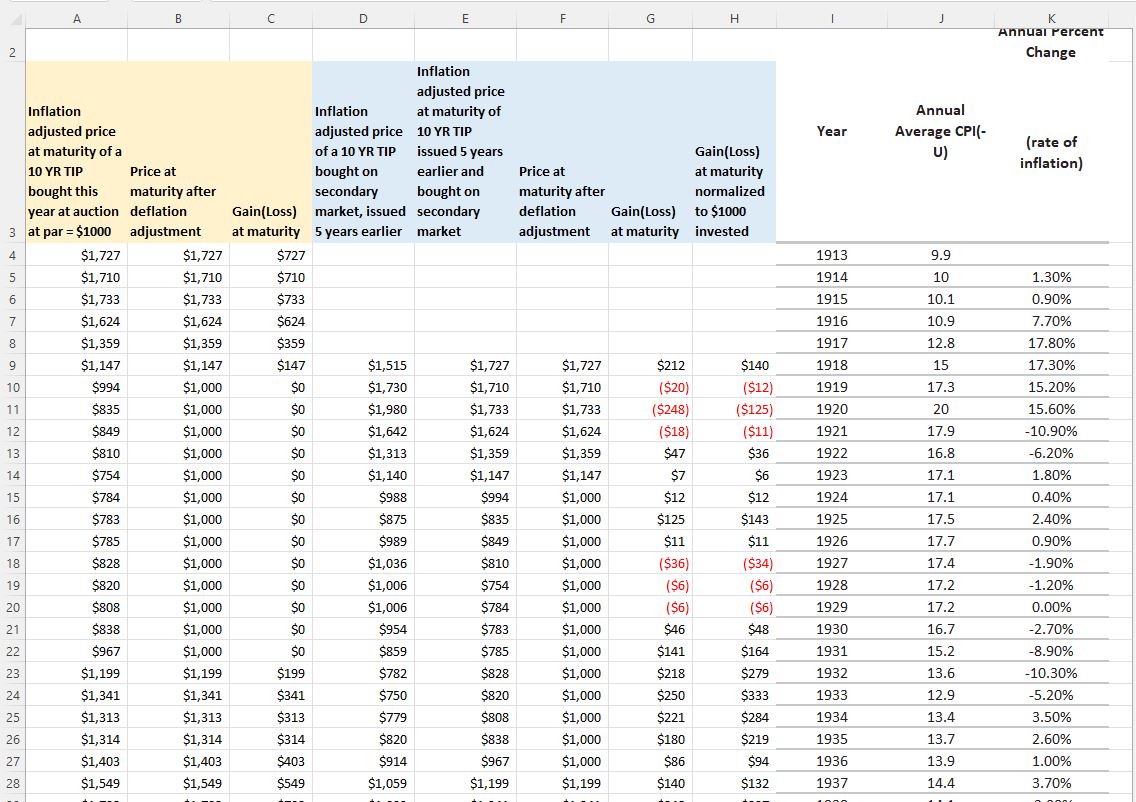Click CPI value 14.4
This screenshot has height=802, width=1136.
pyautogui.click(x=940, y=784)
